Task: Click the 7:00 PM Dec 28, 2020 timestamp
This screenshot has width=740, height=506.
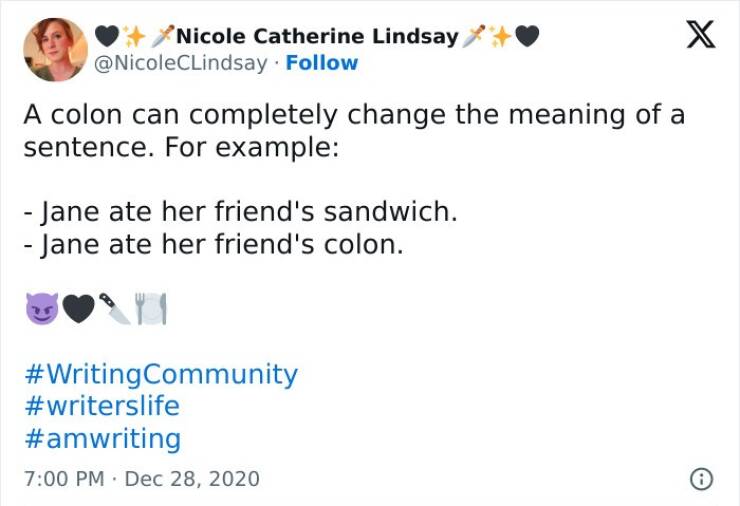Action: pyautogui.click(x=141, y=478)
